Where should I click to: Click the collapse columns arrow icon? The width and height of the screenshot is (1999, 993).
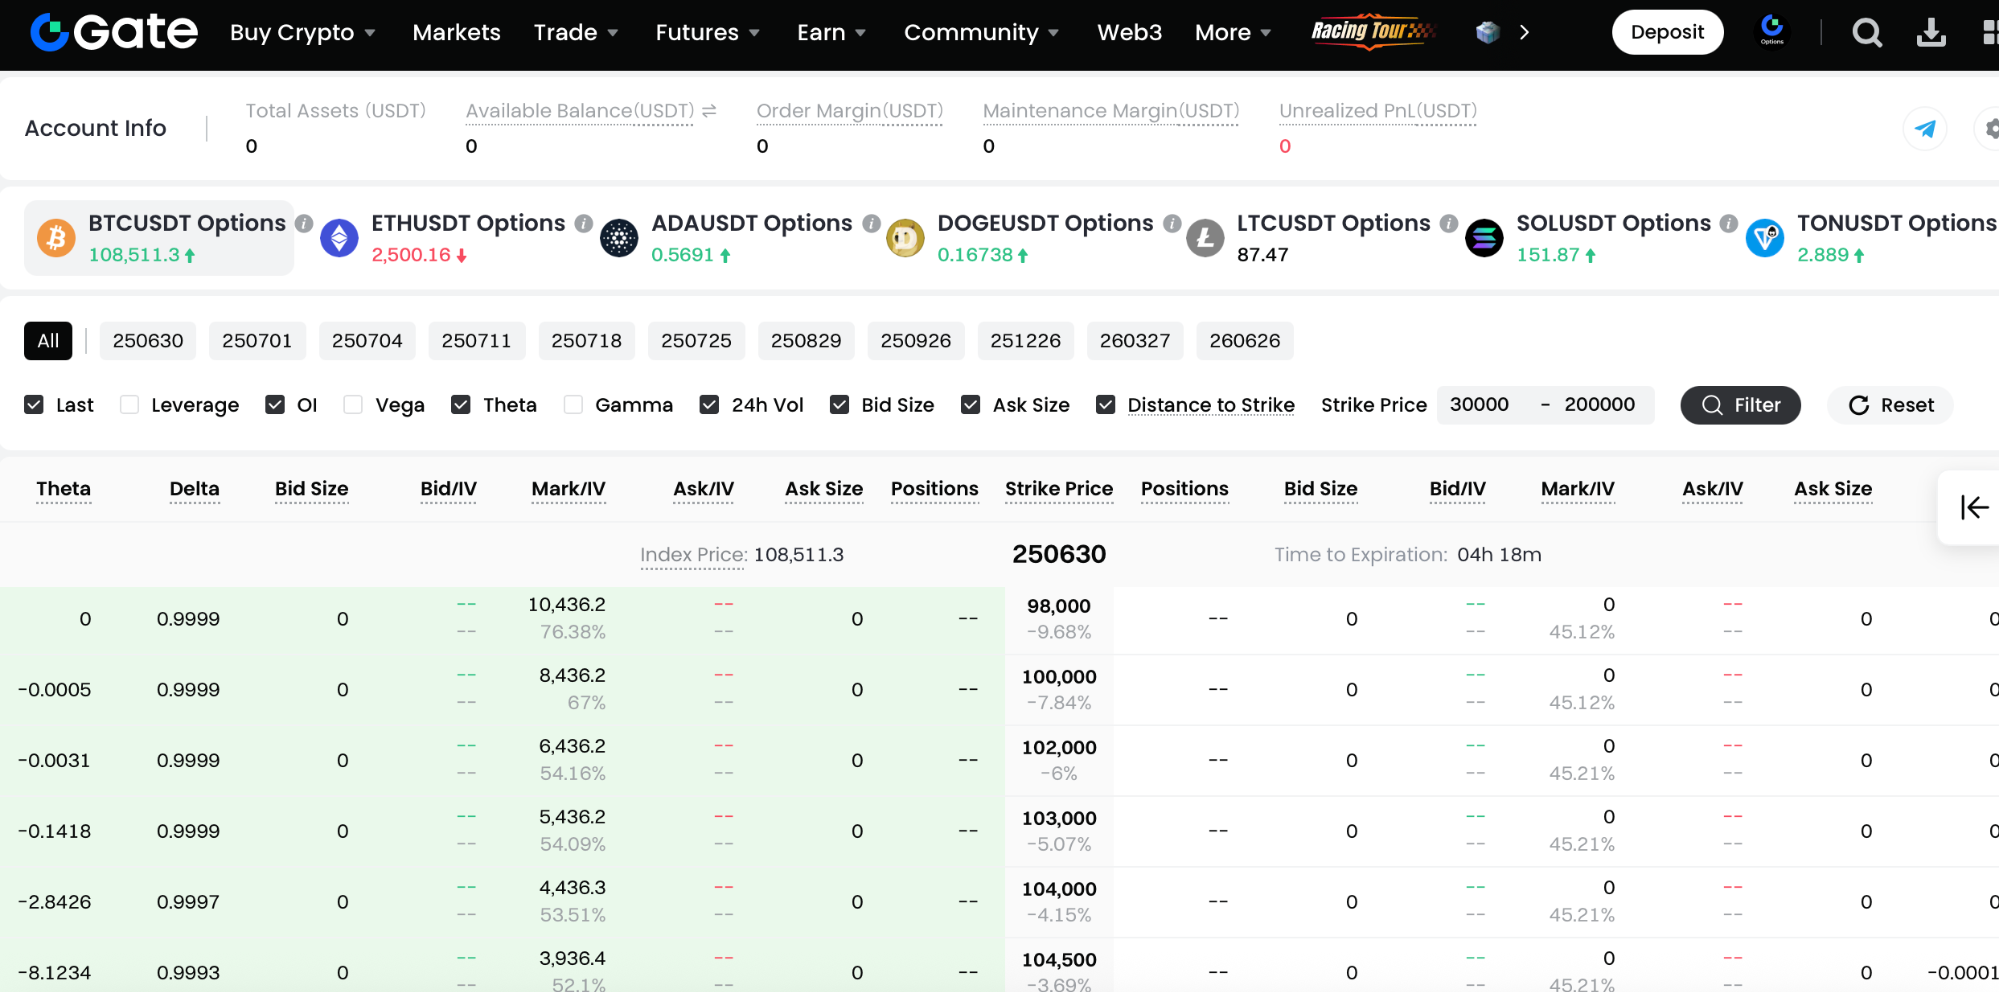pyautogui.click(x=1974, y=508)
